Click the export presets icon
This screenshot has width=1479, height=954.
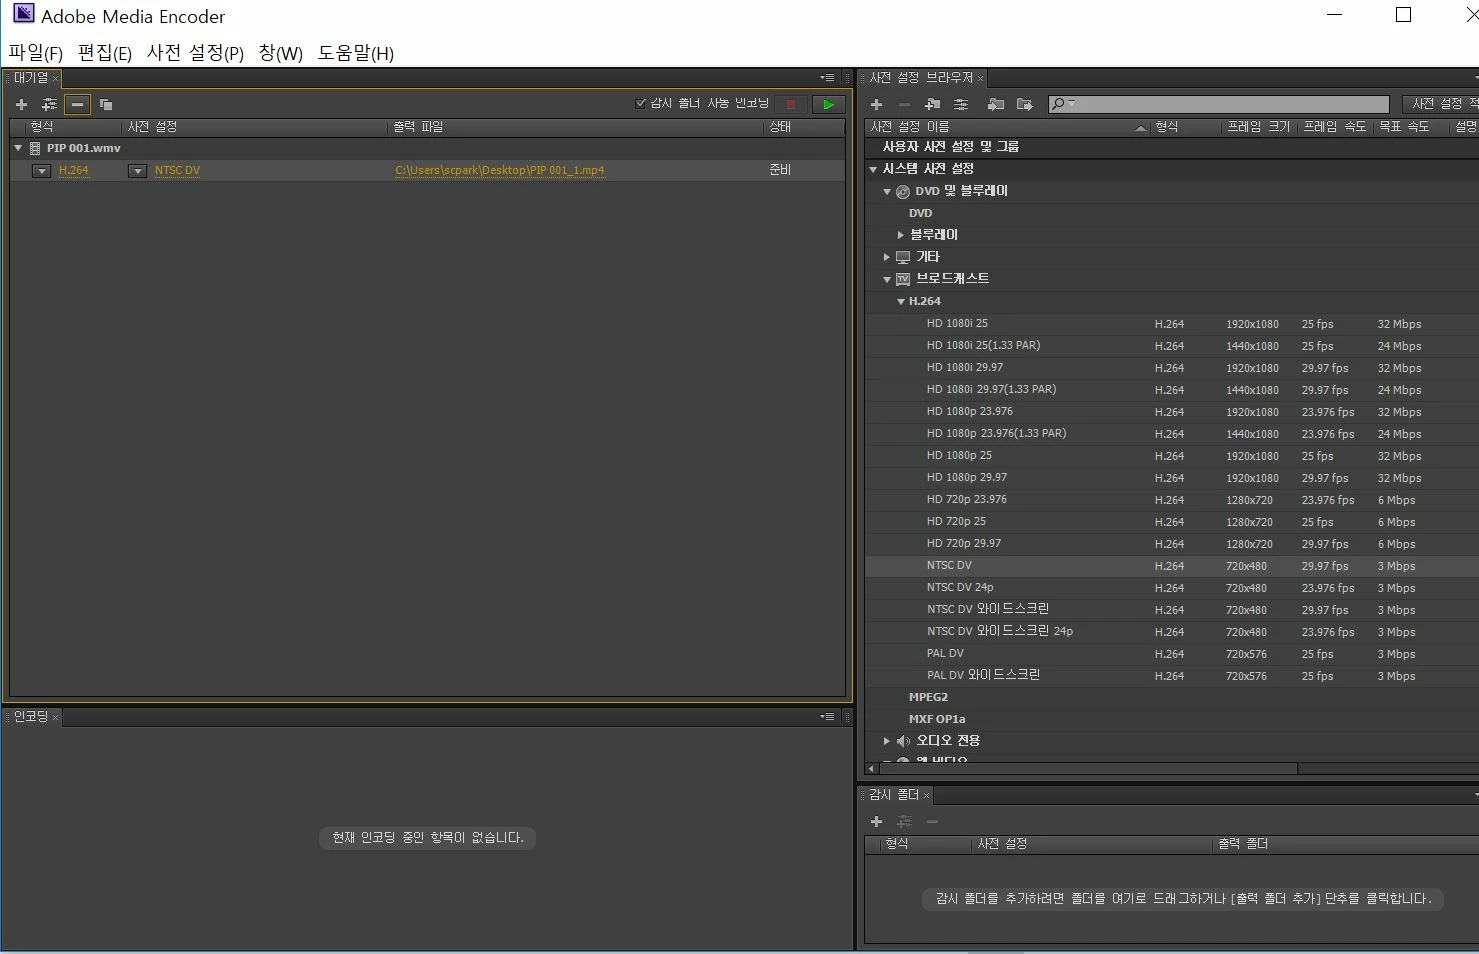pos(1024,104)
